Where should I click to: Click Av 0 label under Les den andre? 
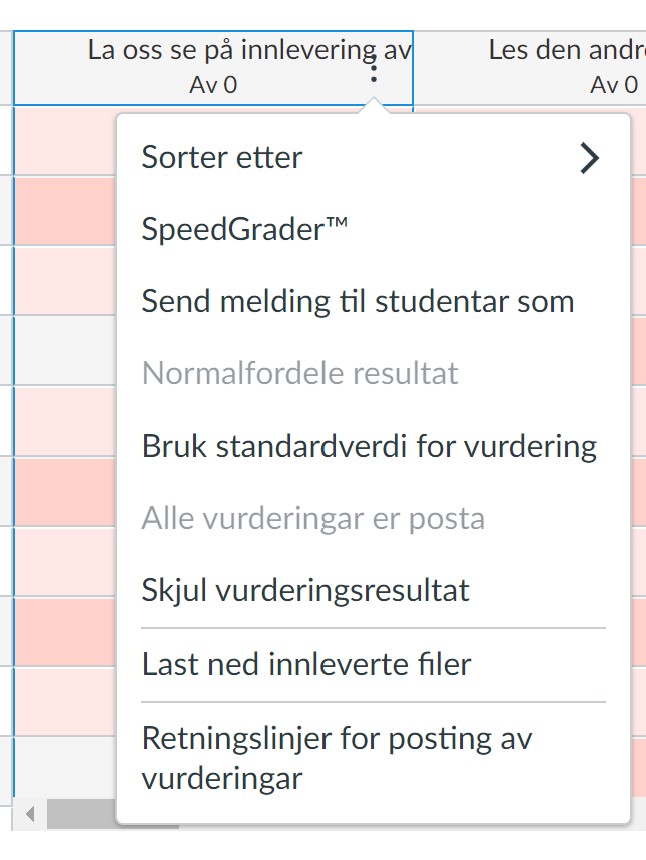(613, 85)
